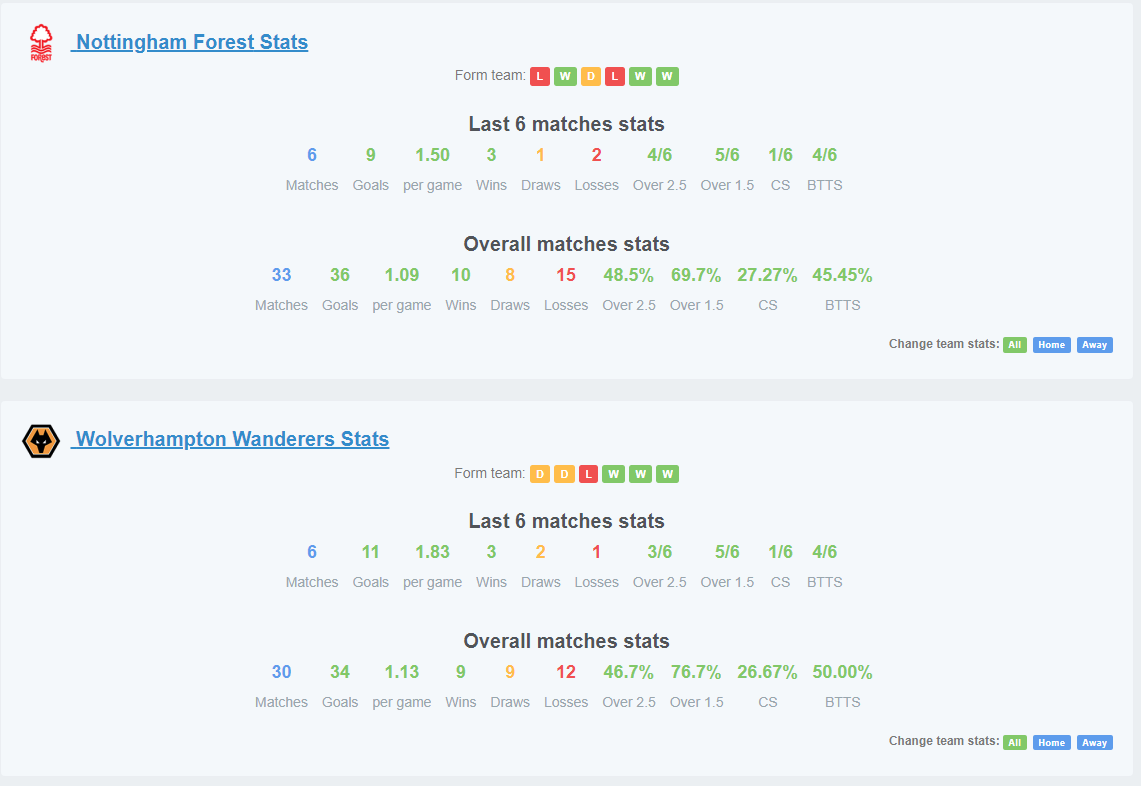Click the Nottingham Forest club crest
This screenshot has width=1141, height=786.
tap(41, 43)
